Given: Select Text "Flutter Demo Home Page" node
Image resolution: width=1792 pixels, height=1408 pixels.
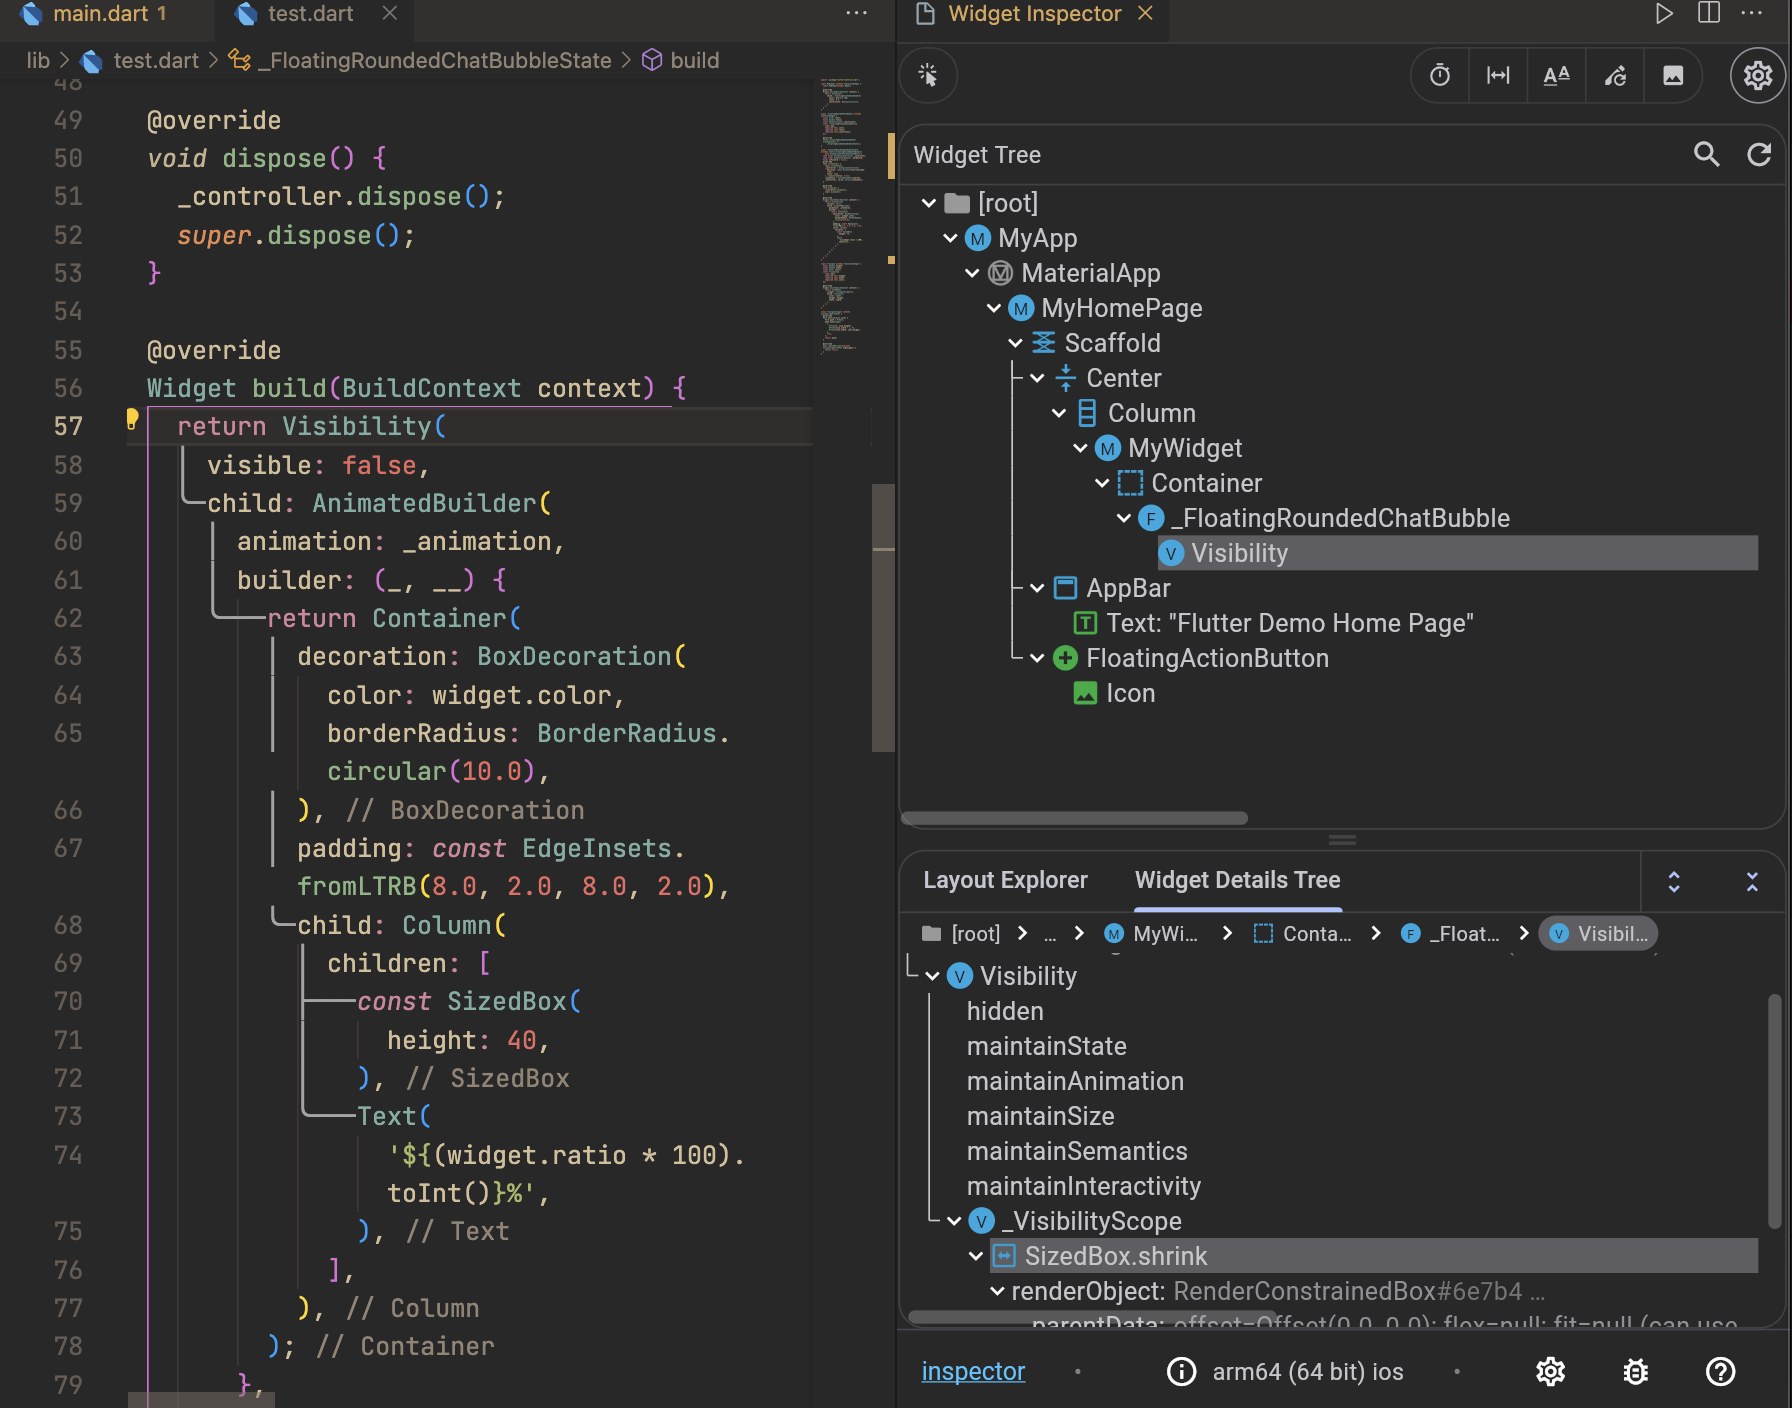Looking at the screenshot, I should [x=1273, y=623].
